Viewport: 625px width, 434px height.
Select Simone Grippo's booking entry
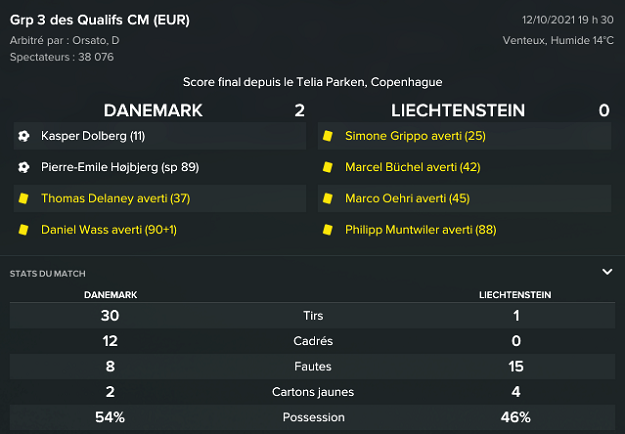[415, 135]
